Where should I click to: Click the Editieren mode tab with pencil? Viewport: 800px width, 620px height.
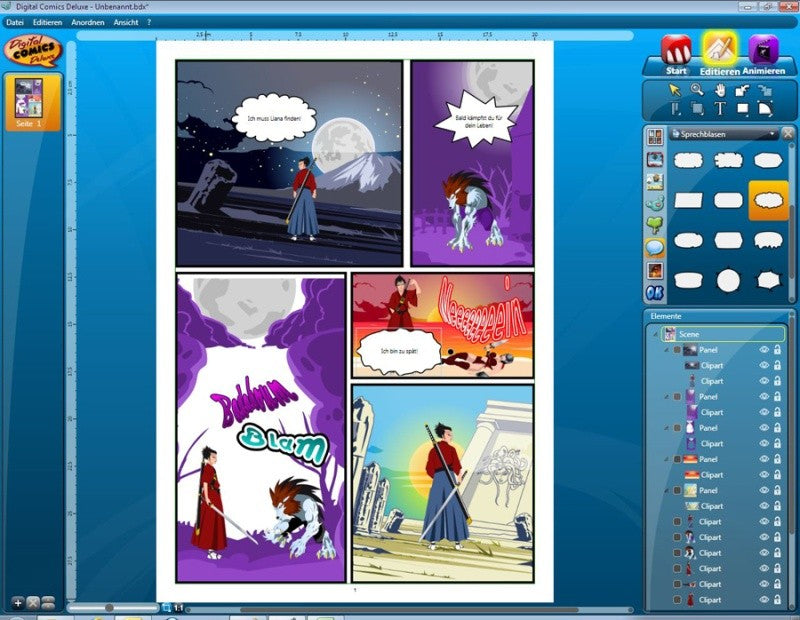(719, 55)
